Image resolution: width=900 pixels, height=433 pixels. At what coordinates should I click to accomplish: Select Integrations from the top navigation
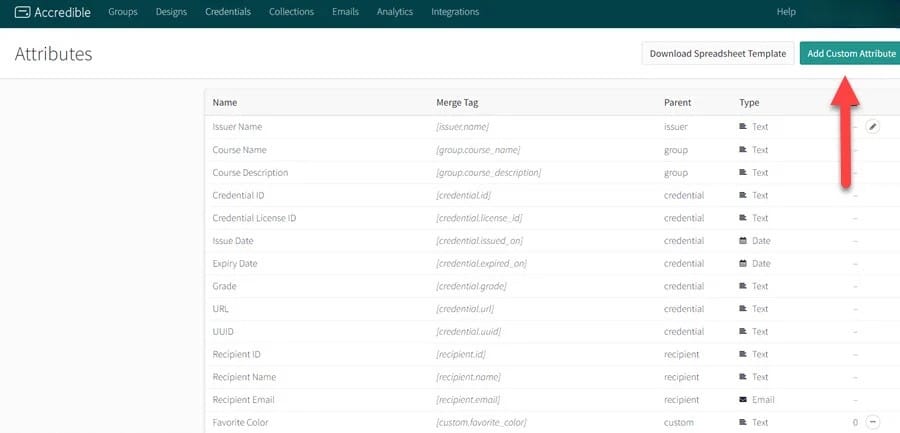pyautogui.click(x=454, y=12)
